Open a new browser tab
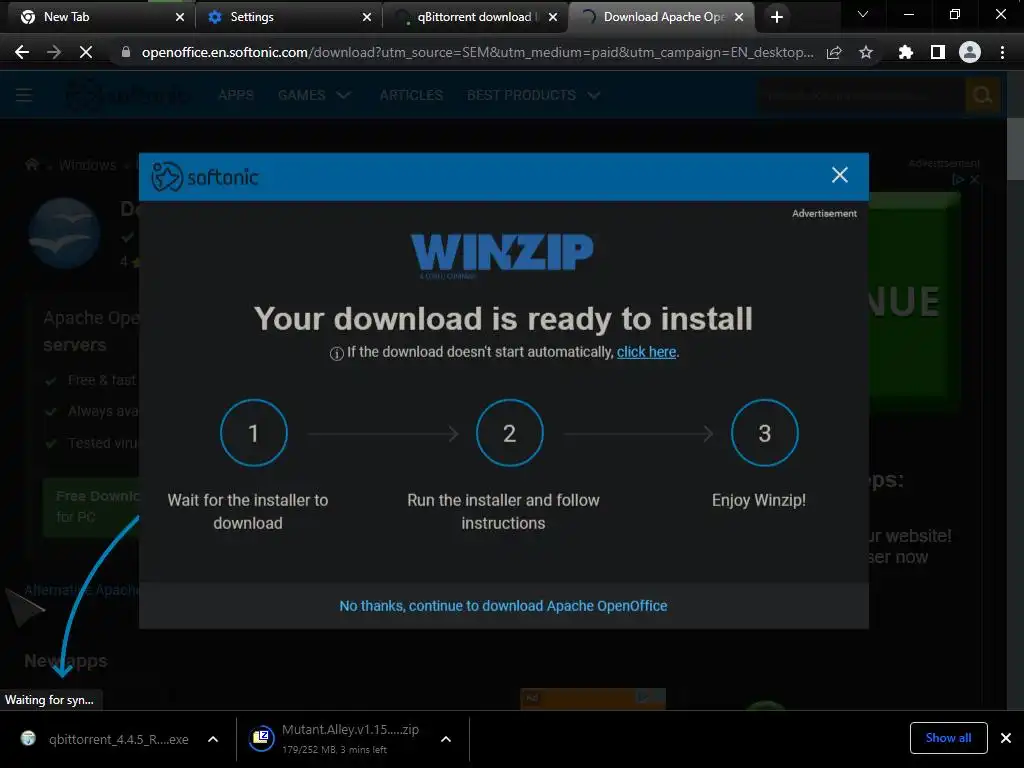Viewport: 1024px width, 768px height. click(x=776, y=17)
